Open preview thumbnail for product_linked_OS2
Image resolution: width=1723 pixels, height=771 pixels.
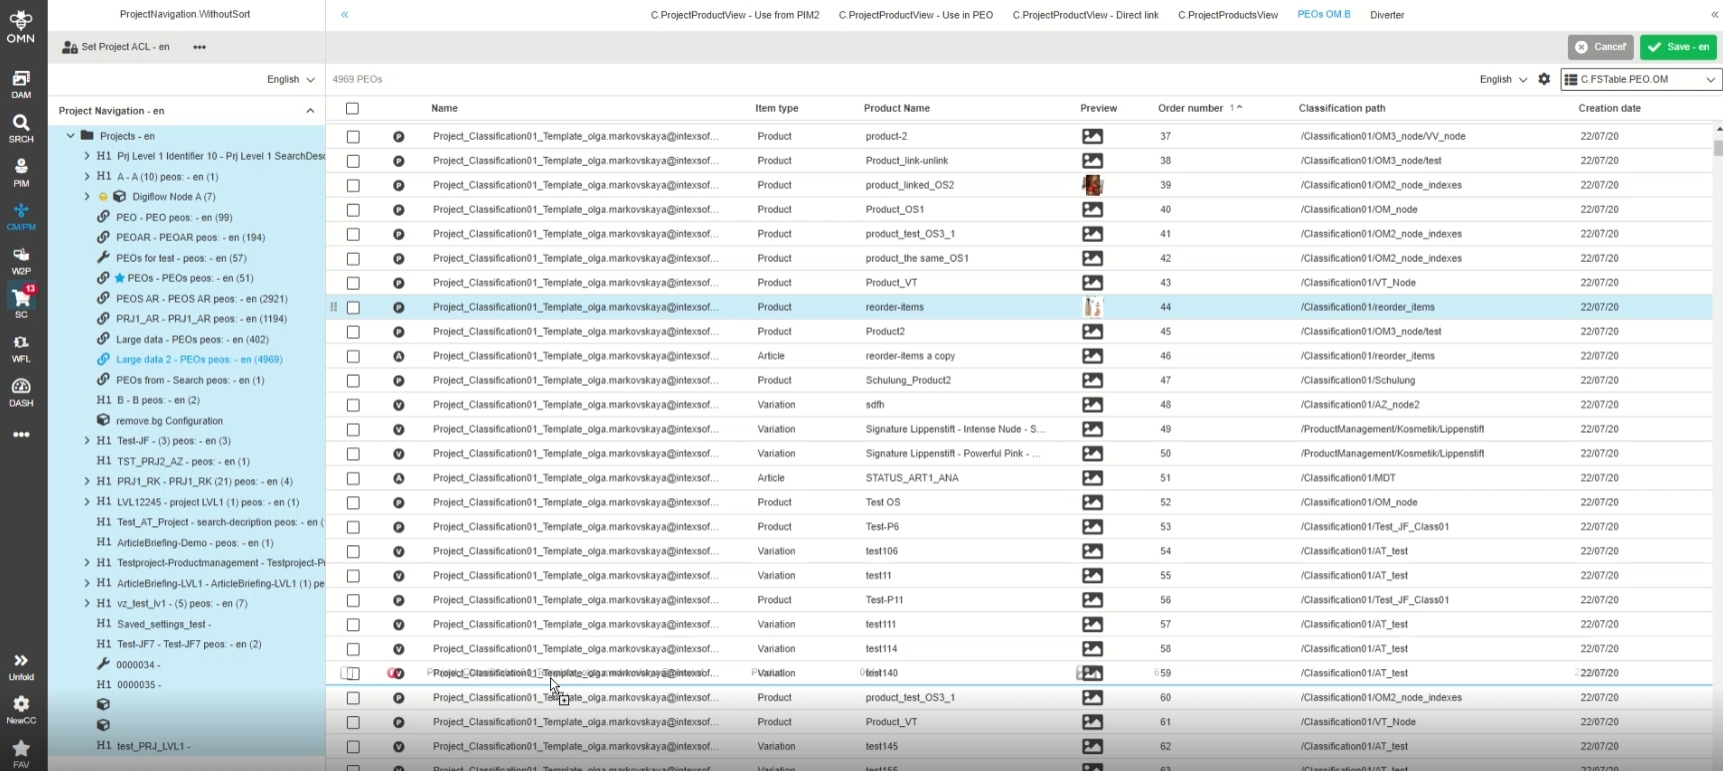pyautogui.click(x=1092, y=185)
